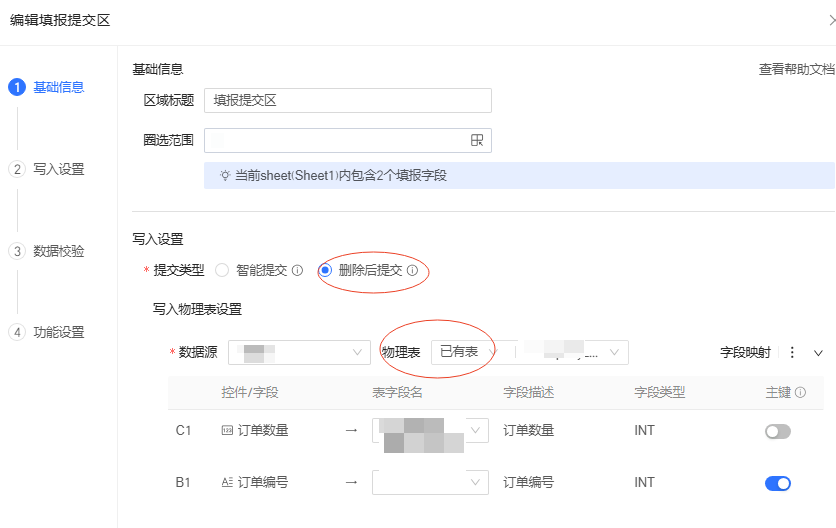Disable primary key toggle for 订单编号

777,483
